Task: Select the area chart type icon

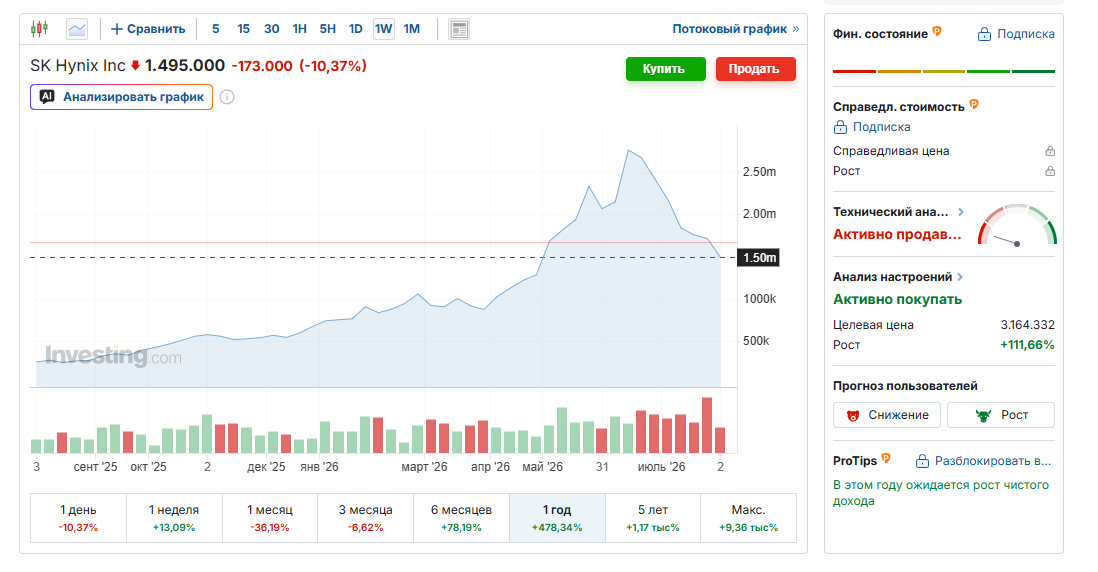Action: tap(77, 29)
